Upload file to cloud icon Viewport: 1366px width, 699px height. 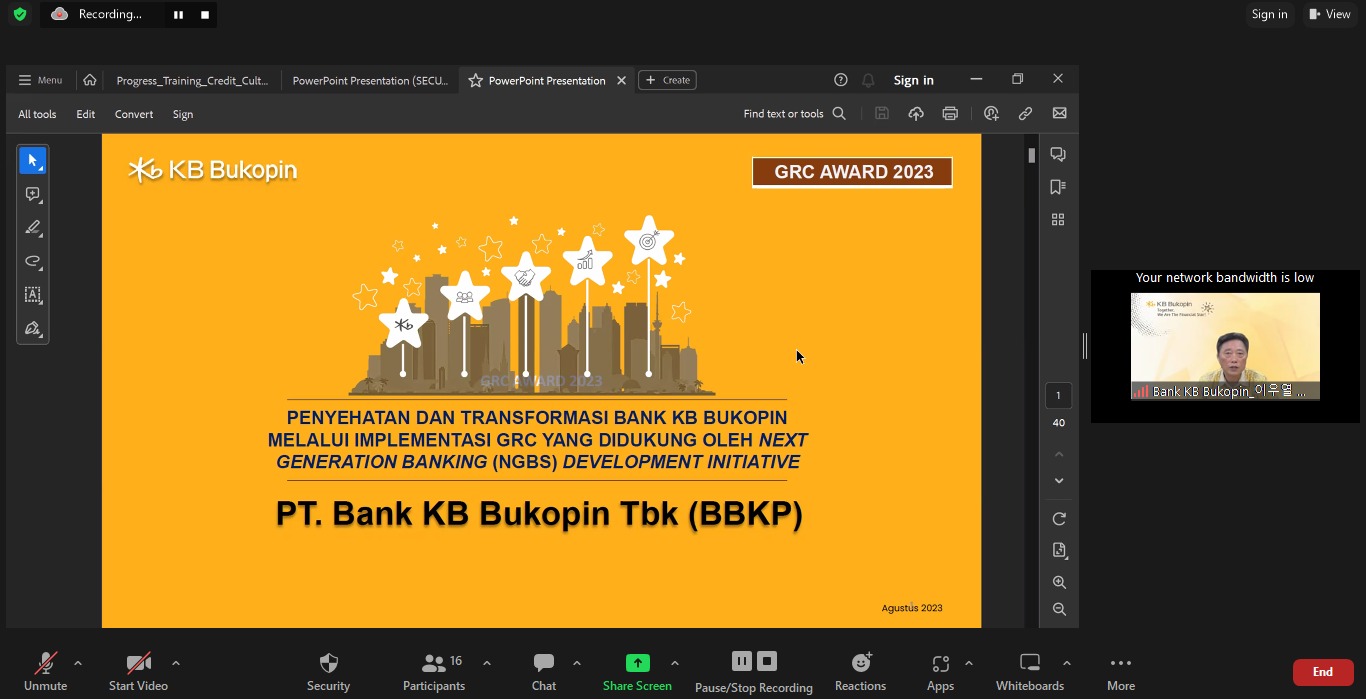click(916, 114)
